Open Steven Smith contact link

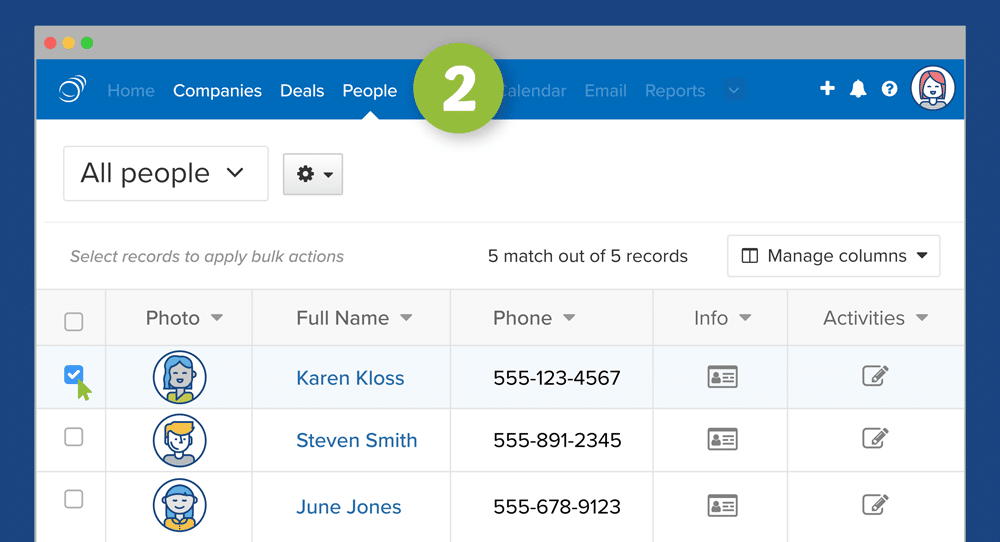pos(356,440)
